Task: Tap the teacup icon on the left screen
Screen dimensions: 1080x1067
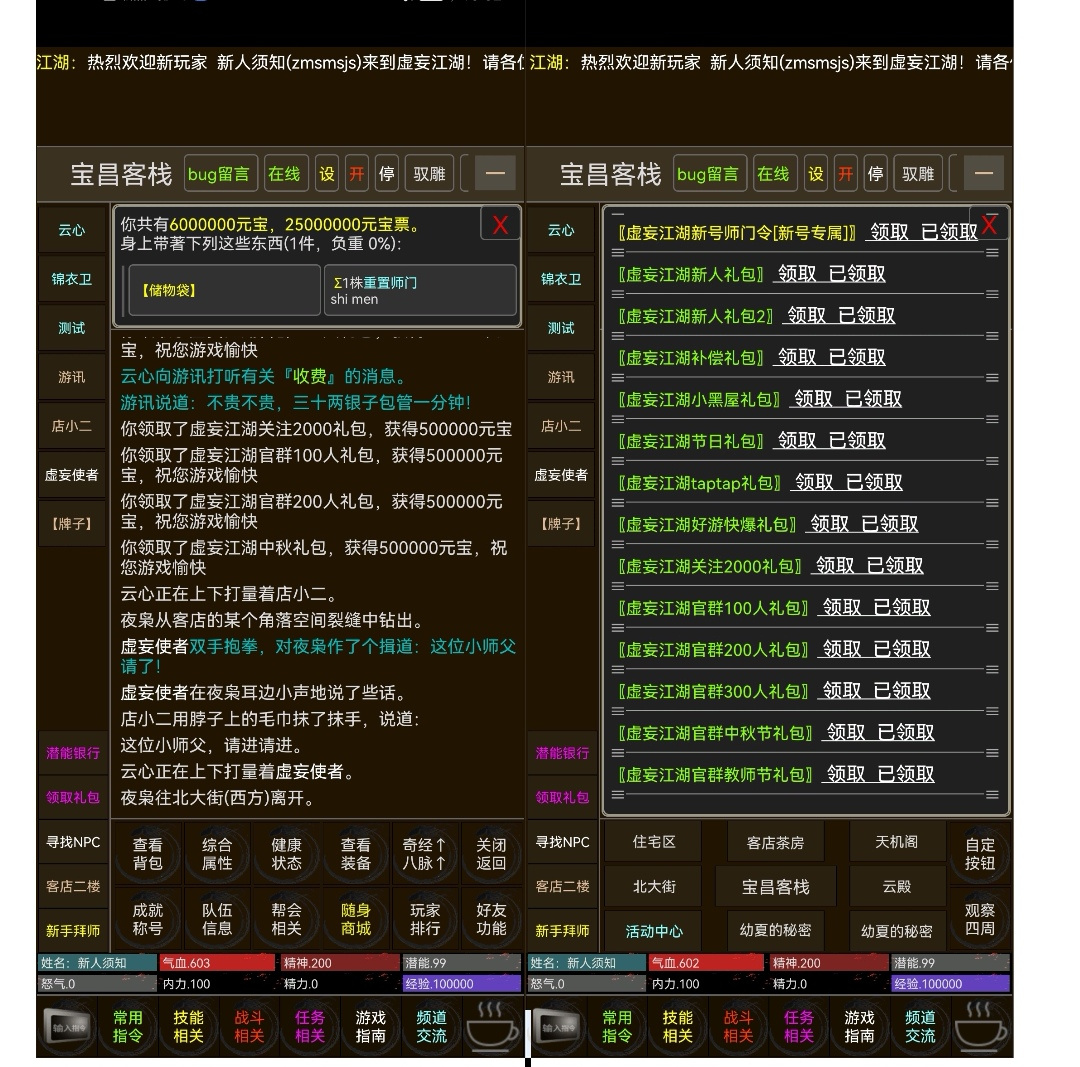Action: pyautogui.click(x=492, y=1026)
